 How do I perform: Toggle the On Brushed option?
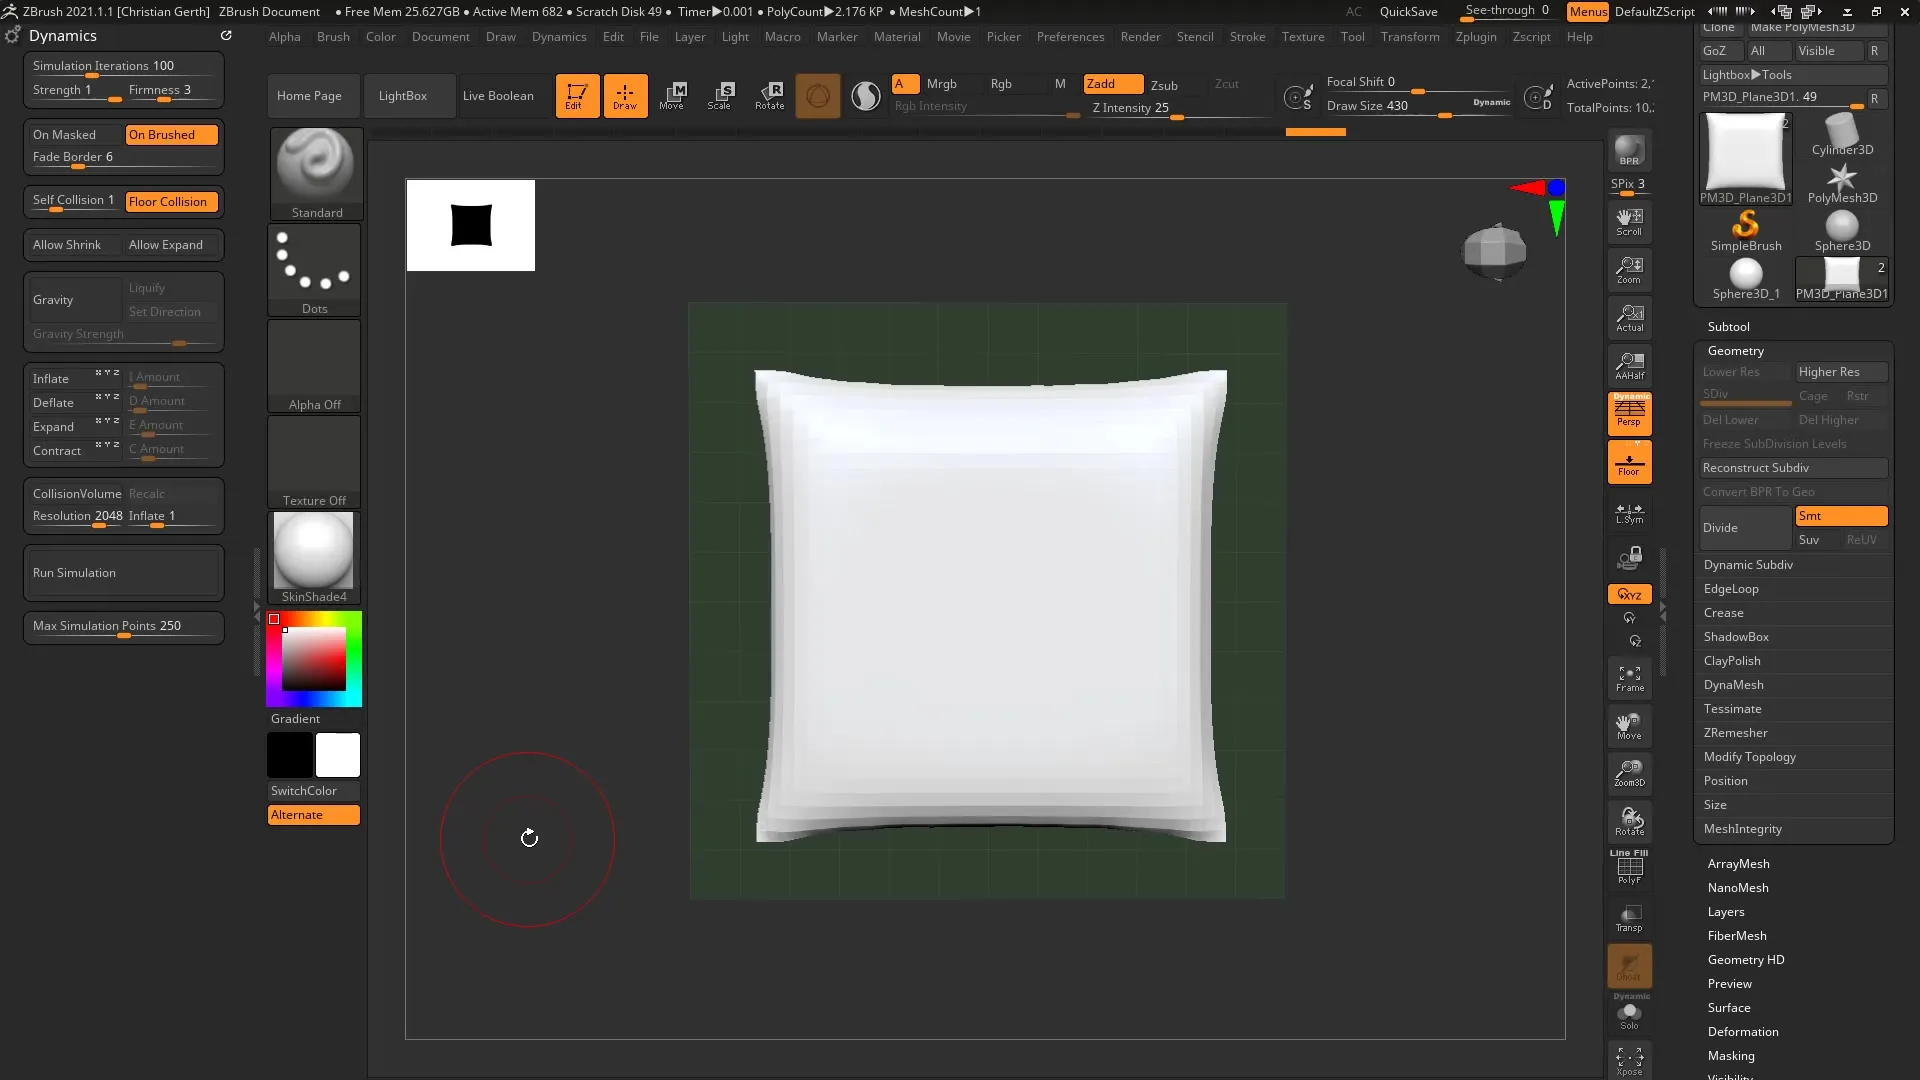coord(171,135)
